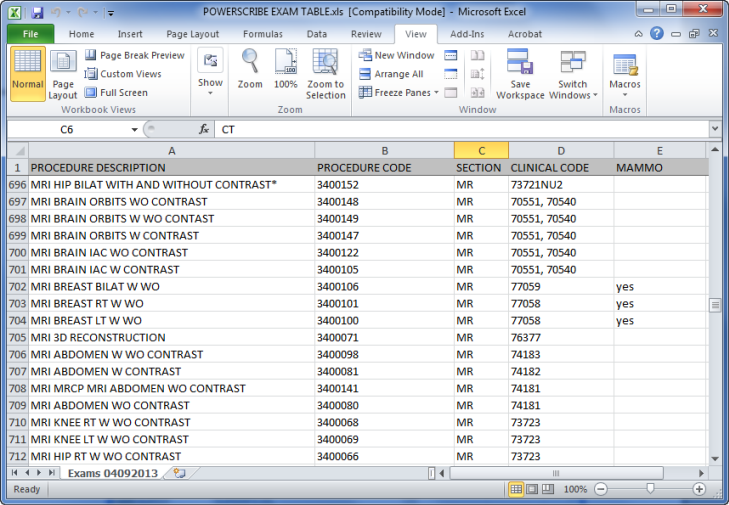This screenshot has width=729, height=505.
Task: Open the Macros dropdown
Action: tap(625, 72)
